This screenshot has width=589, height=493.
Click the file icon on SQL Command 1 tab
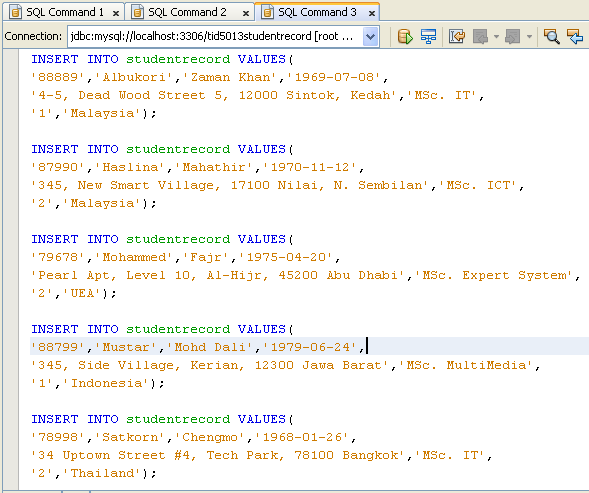coord(15,12)
